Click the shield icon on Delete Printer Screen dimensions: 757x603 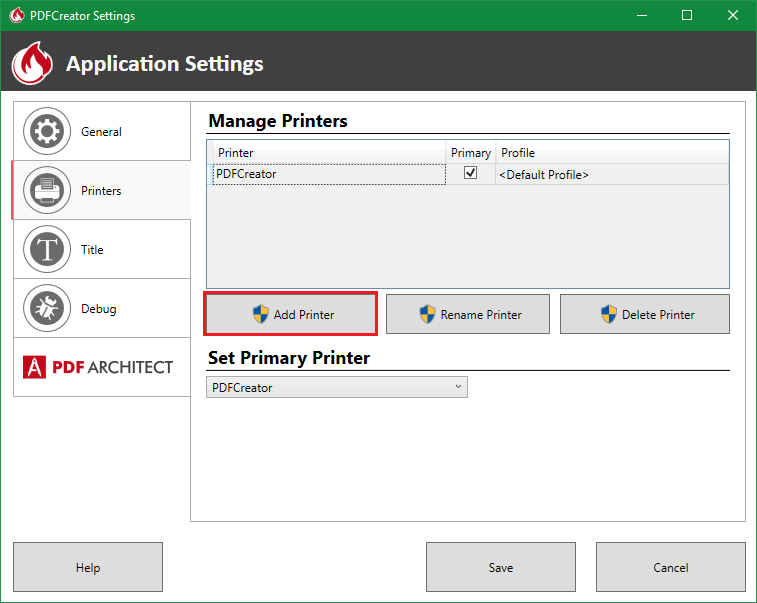click(x=609, y=314)
